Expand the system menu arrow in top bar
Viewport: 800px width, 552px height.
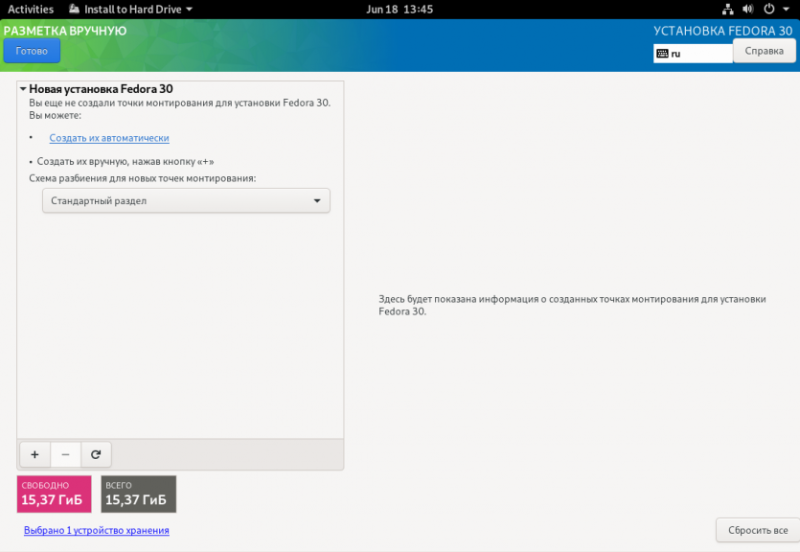pyautogui.click(x=786, y=9)
